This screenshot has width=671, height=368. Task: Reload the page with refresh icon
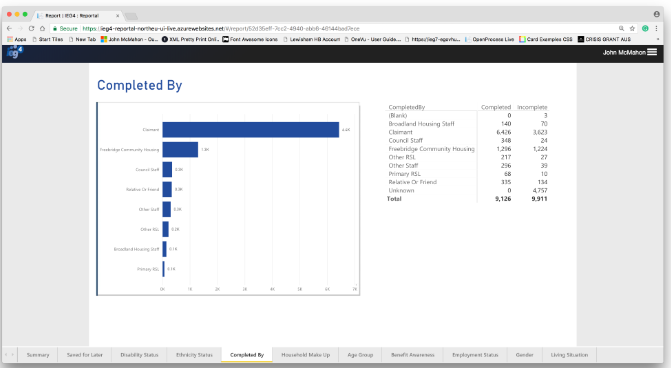point(31,28)
